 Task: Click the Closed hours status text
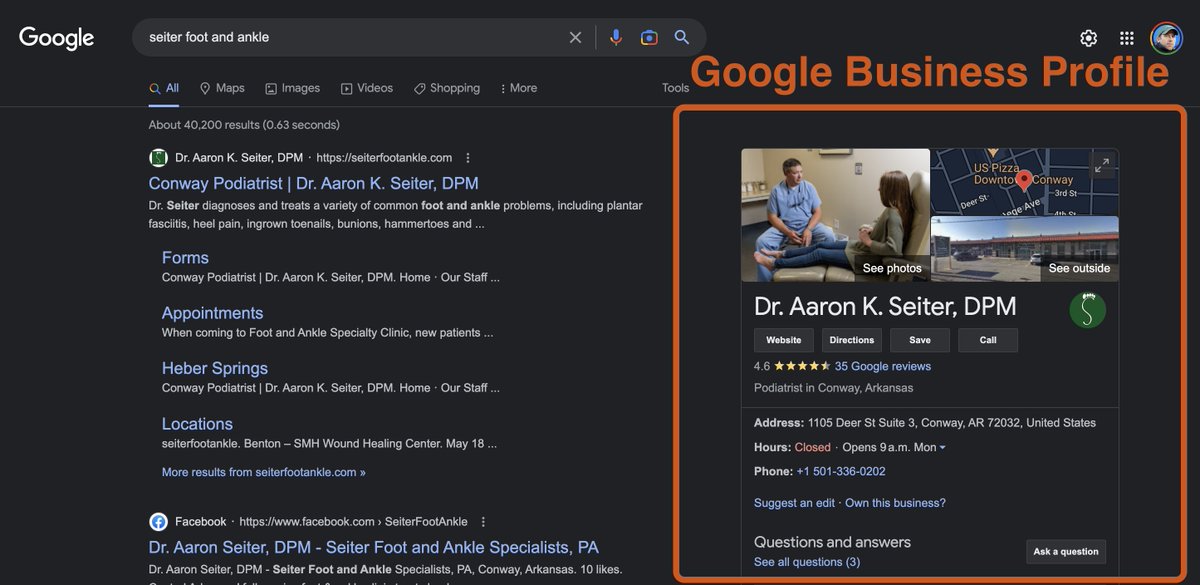point(813,448)
